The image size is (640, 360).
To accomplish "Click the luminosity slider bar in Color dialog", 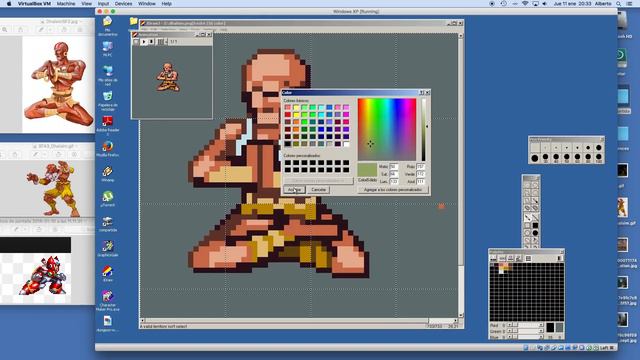I will tap(423, 129).
